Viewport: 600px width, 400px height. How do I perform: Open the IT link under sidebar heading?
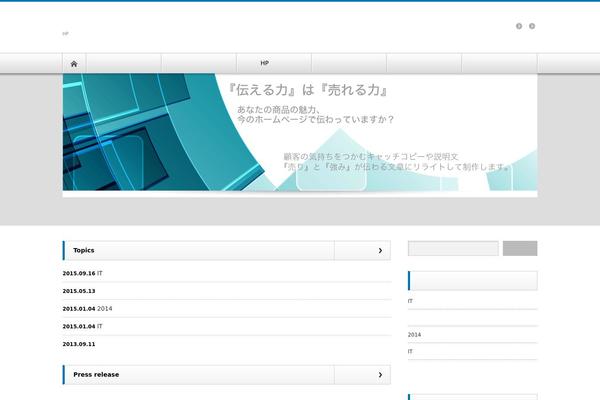tap(410, 301)
